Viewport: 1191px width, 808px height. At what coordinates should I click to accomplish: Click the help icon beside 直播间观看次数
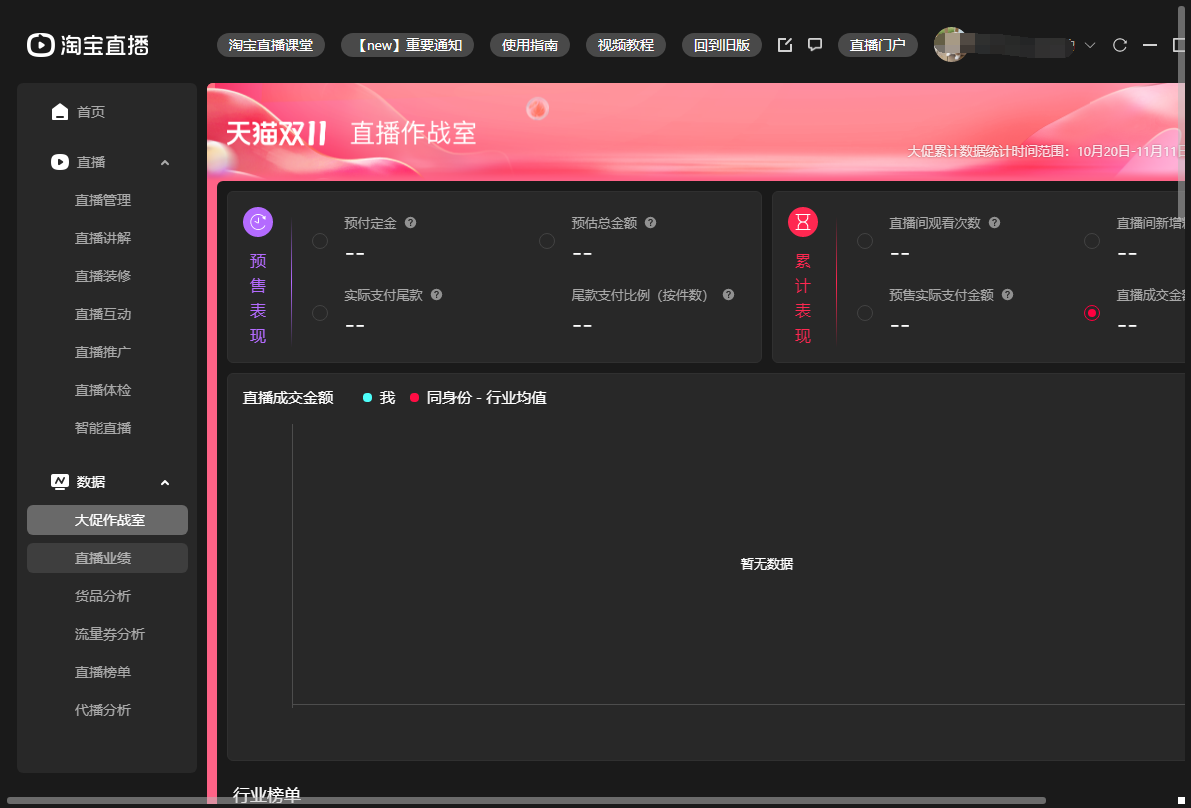(x=994, y=223)
